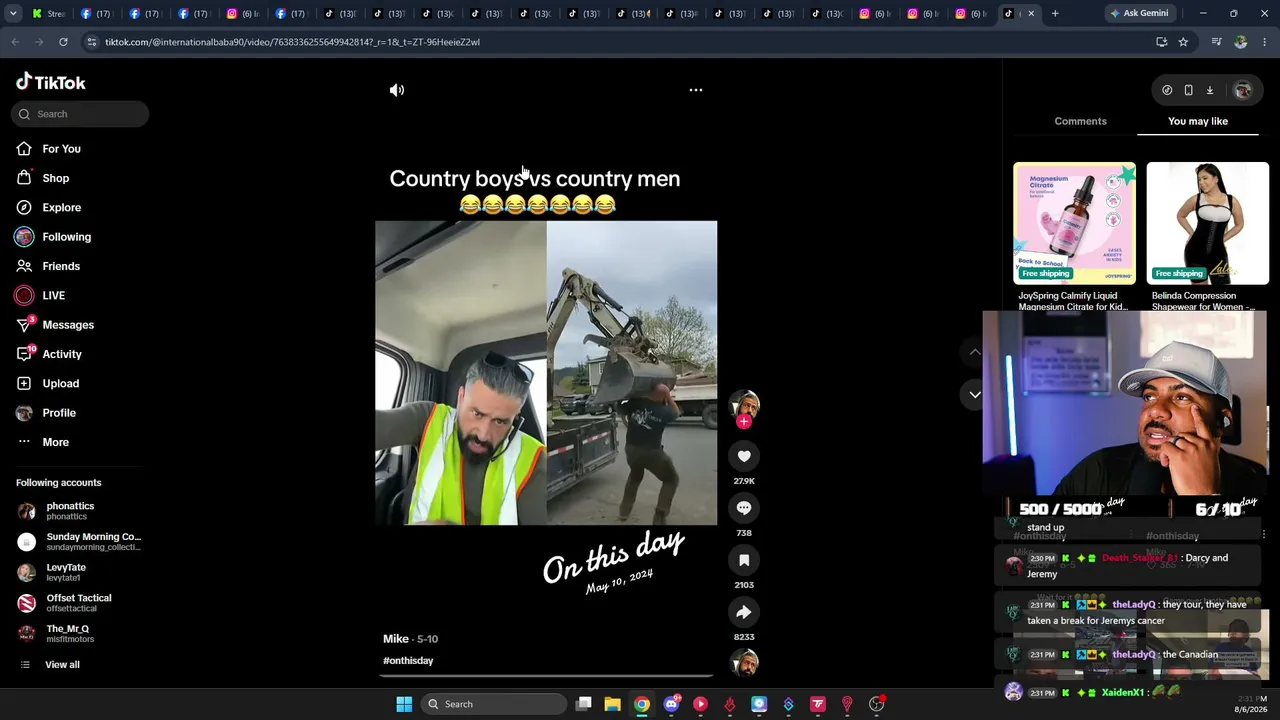Click the install app icon in address bar
The height and width of the screenshot is (720, 1280).
[x=1161, y=42]
